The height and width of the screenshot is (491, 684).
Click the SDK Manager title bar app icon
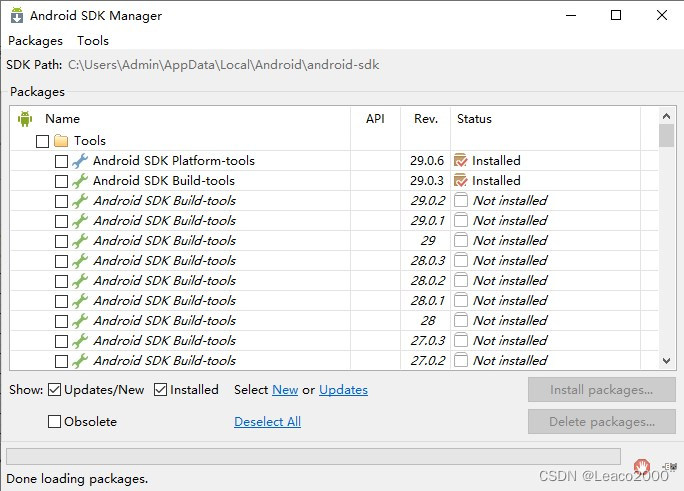pos(17,15)
